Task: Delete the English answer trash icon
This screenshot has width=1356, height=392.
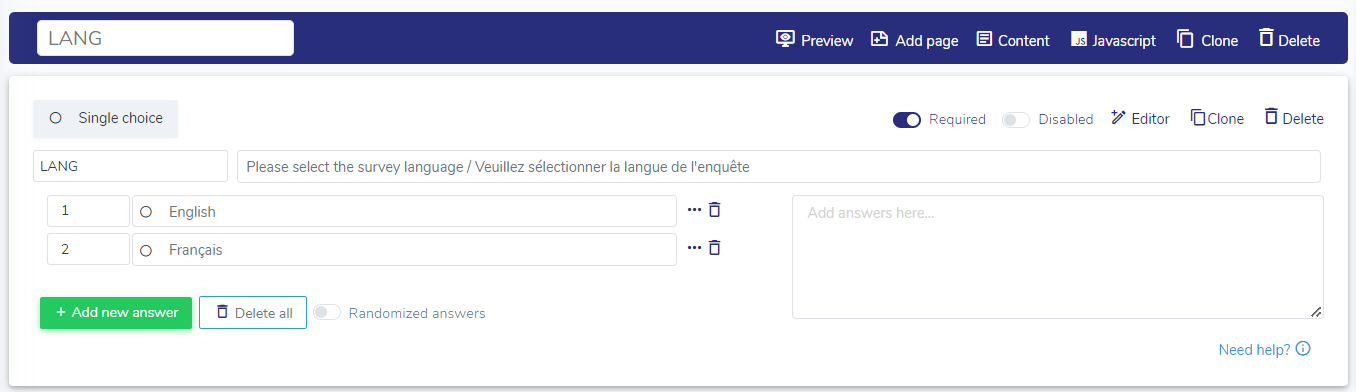Action: [x=714, y=210]
